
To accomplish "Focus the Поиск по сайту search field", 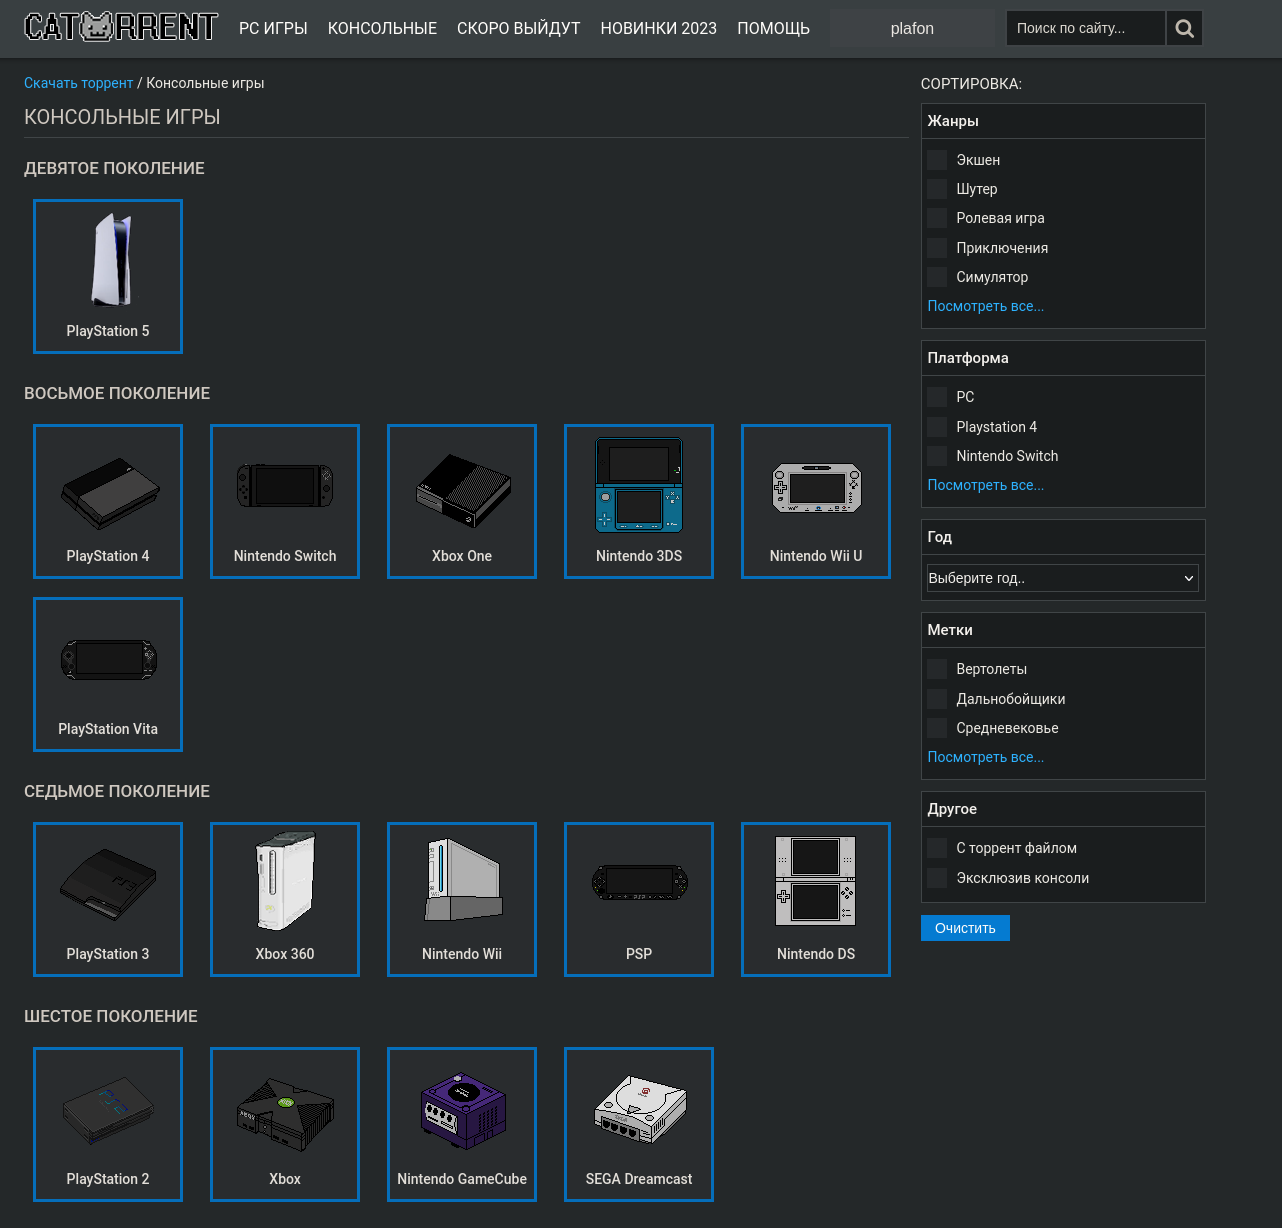I will (x=1085, y=28).
